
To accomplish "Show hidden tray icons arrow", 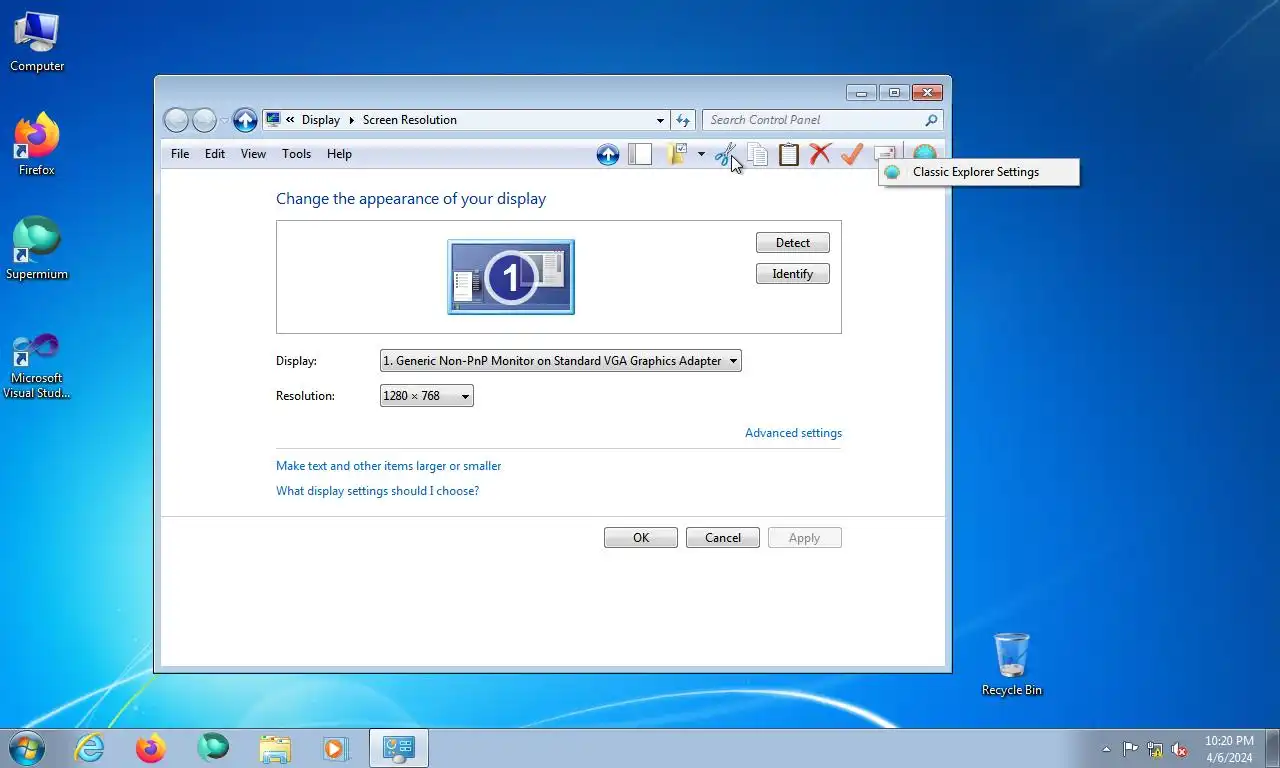I will [x=1106, y=749].
